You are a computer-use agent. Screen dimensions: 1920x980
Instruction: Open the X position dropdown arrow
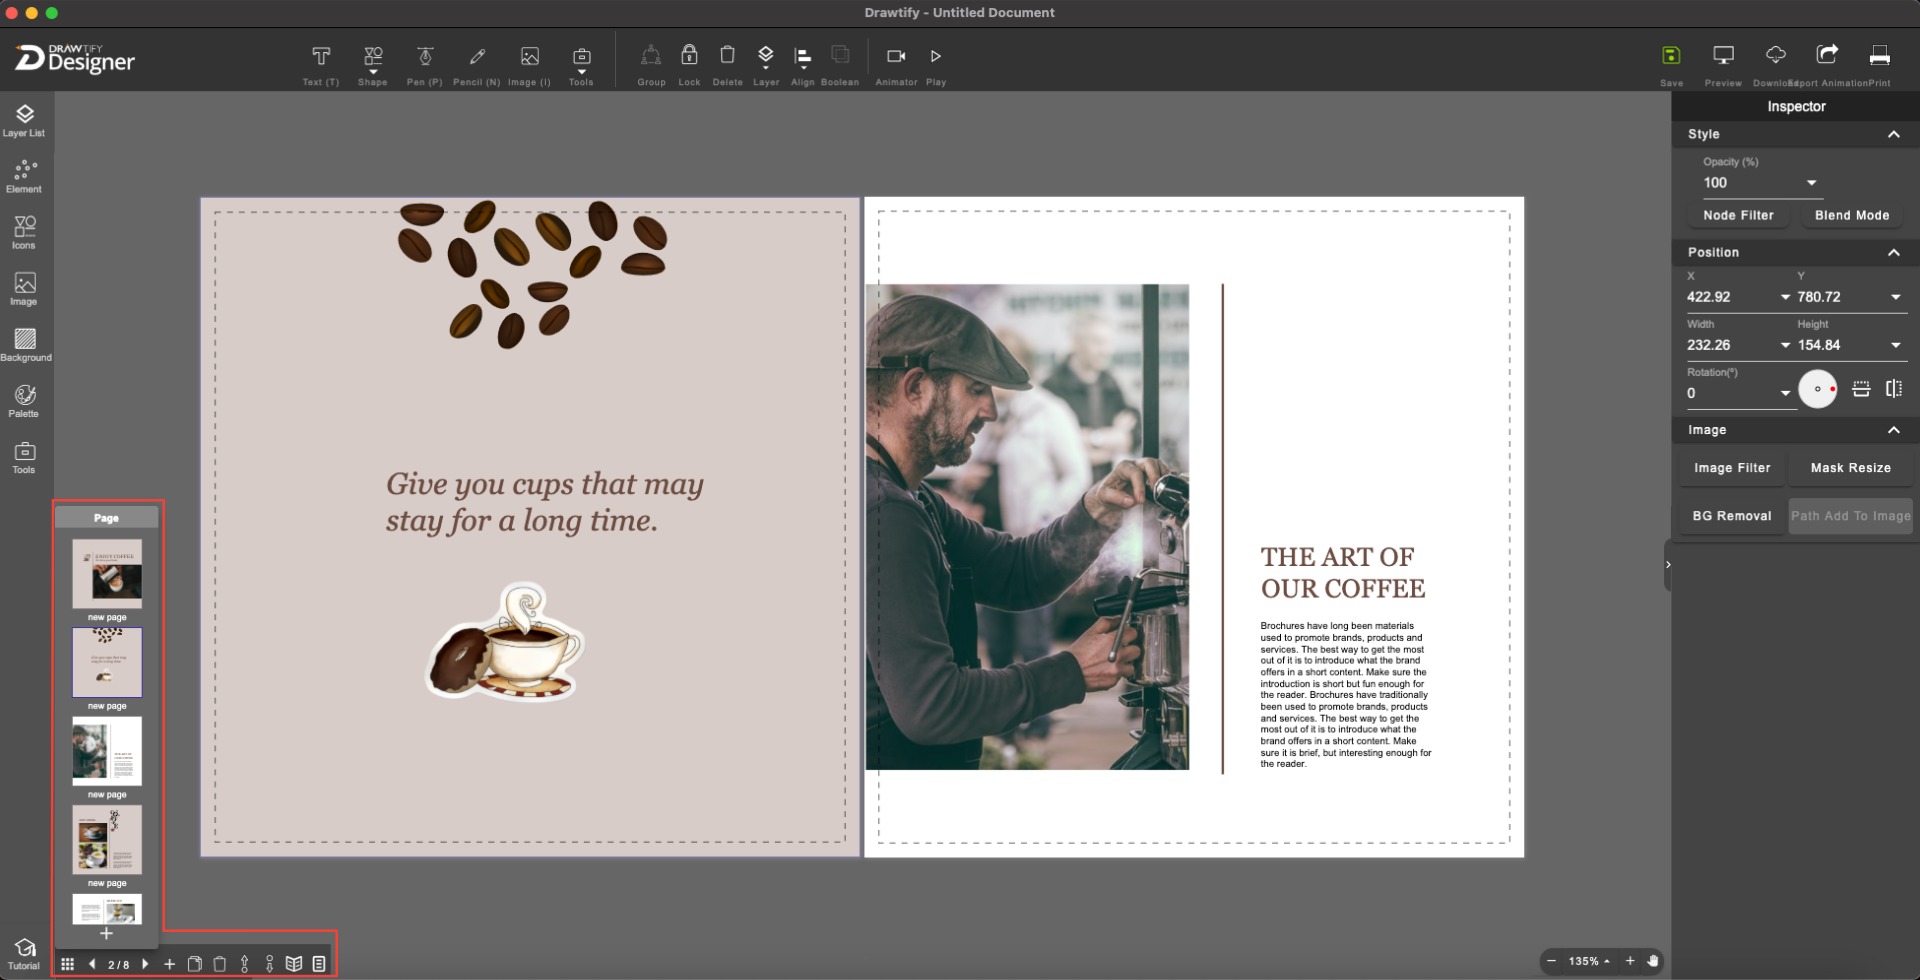tap(1785, 297)
